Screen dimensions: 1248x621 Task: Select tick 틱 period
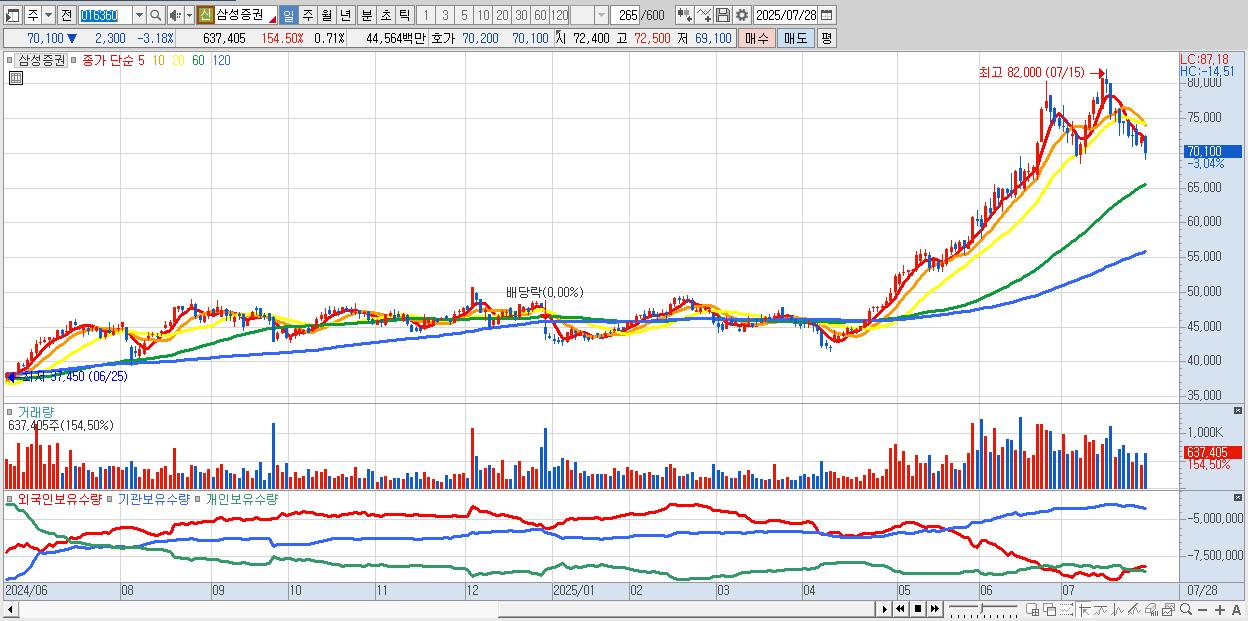[x=403, y=15]
